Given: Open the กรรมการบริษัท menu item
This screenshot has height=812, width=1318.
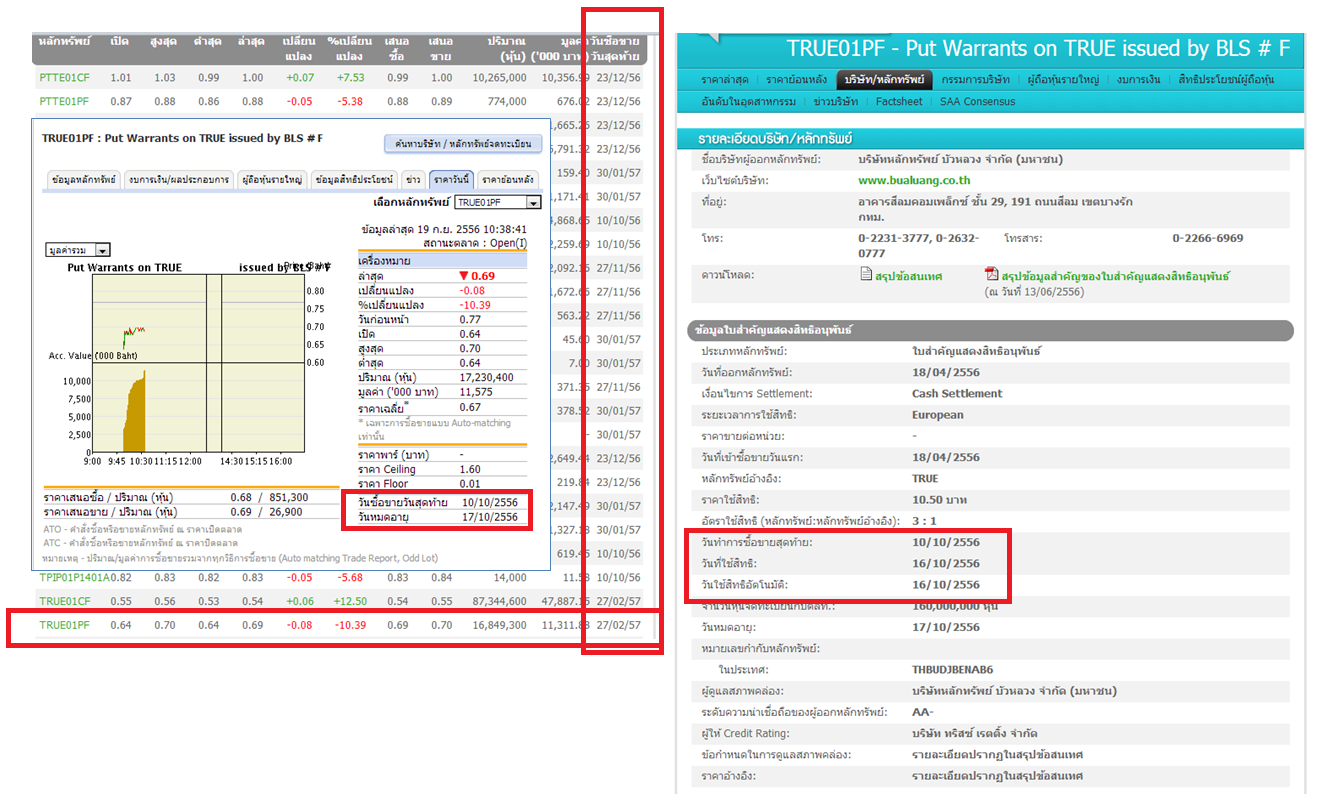Looking at the screenshot, I should (976, 79).
